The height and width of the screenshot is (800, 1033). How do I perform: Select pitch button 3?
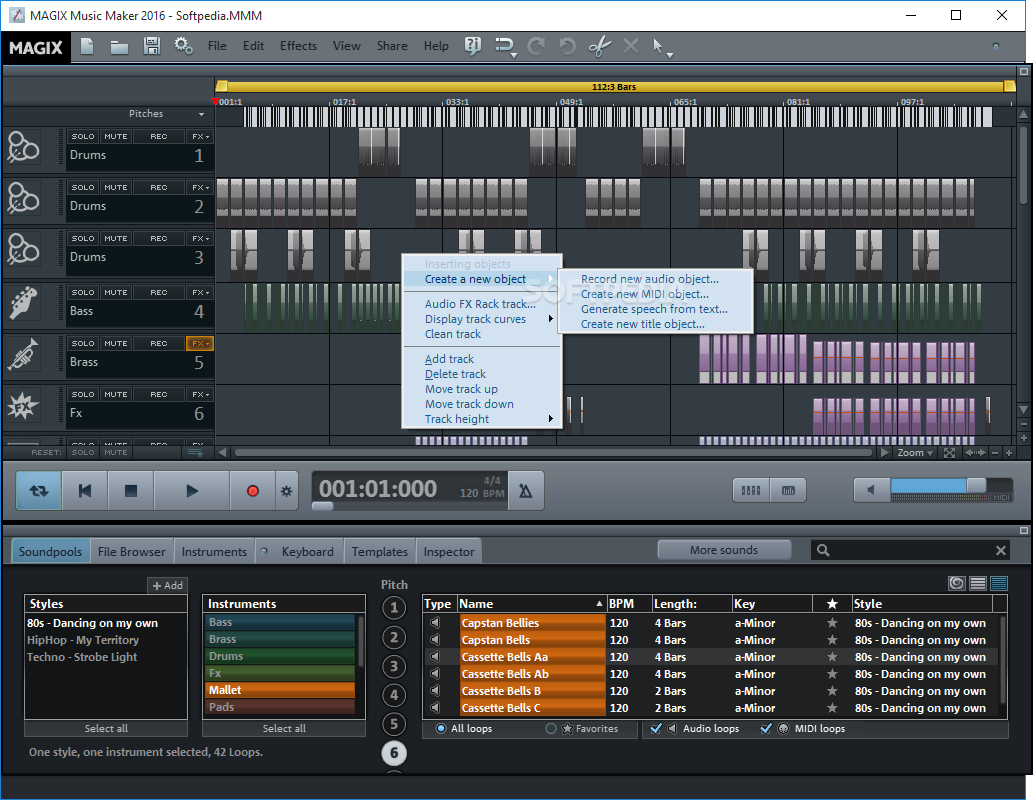point(394,666)
